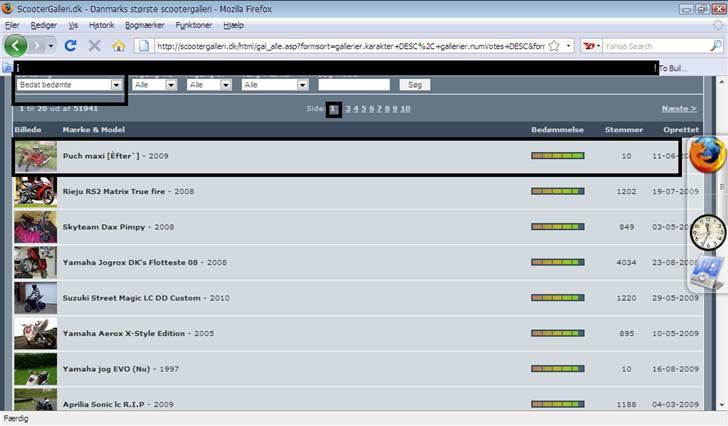This screenshot has width=728, height=426.
Task: Open the Historik menu
Action: click(x=101, y=25)
